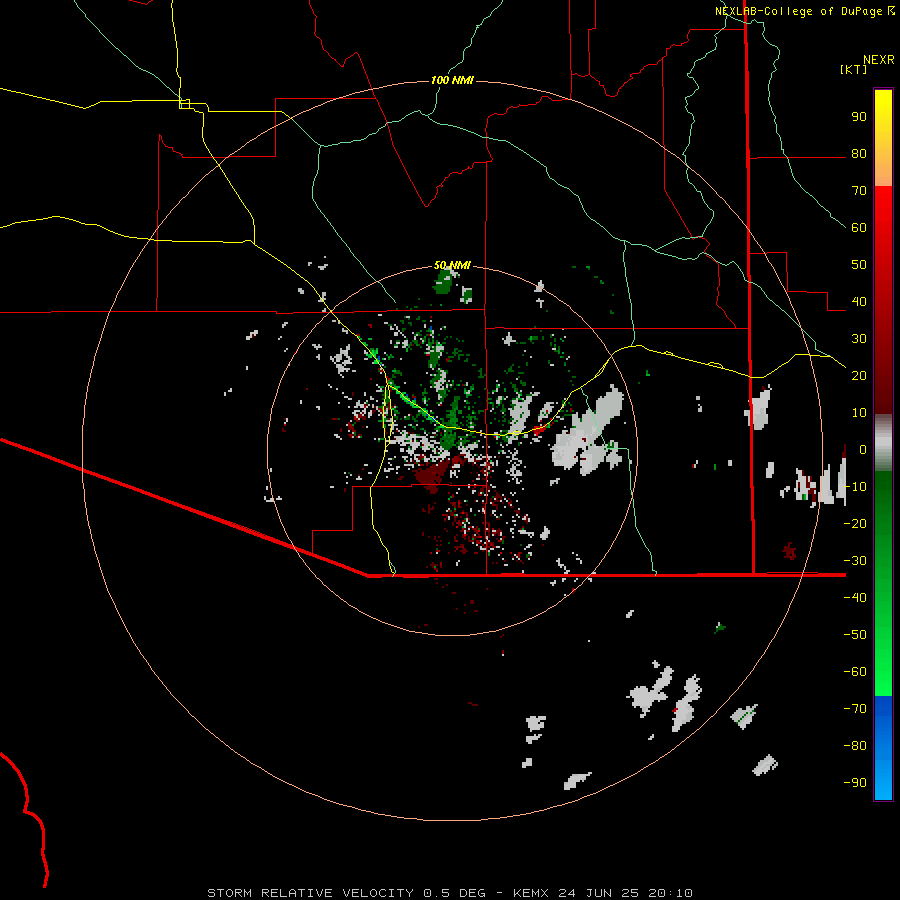Click the 30 value on the velocity scale
This screenshot has height=900, width=900.
pos(859,339)
